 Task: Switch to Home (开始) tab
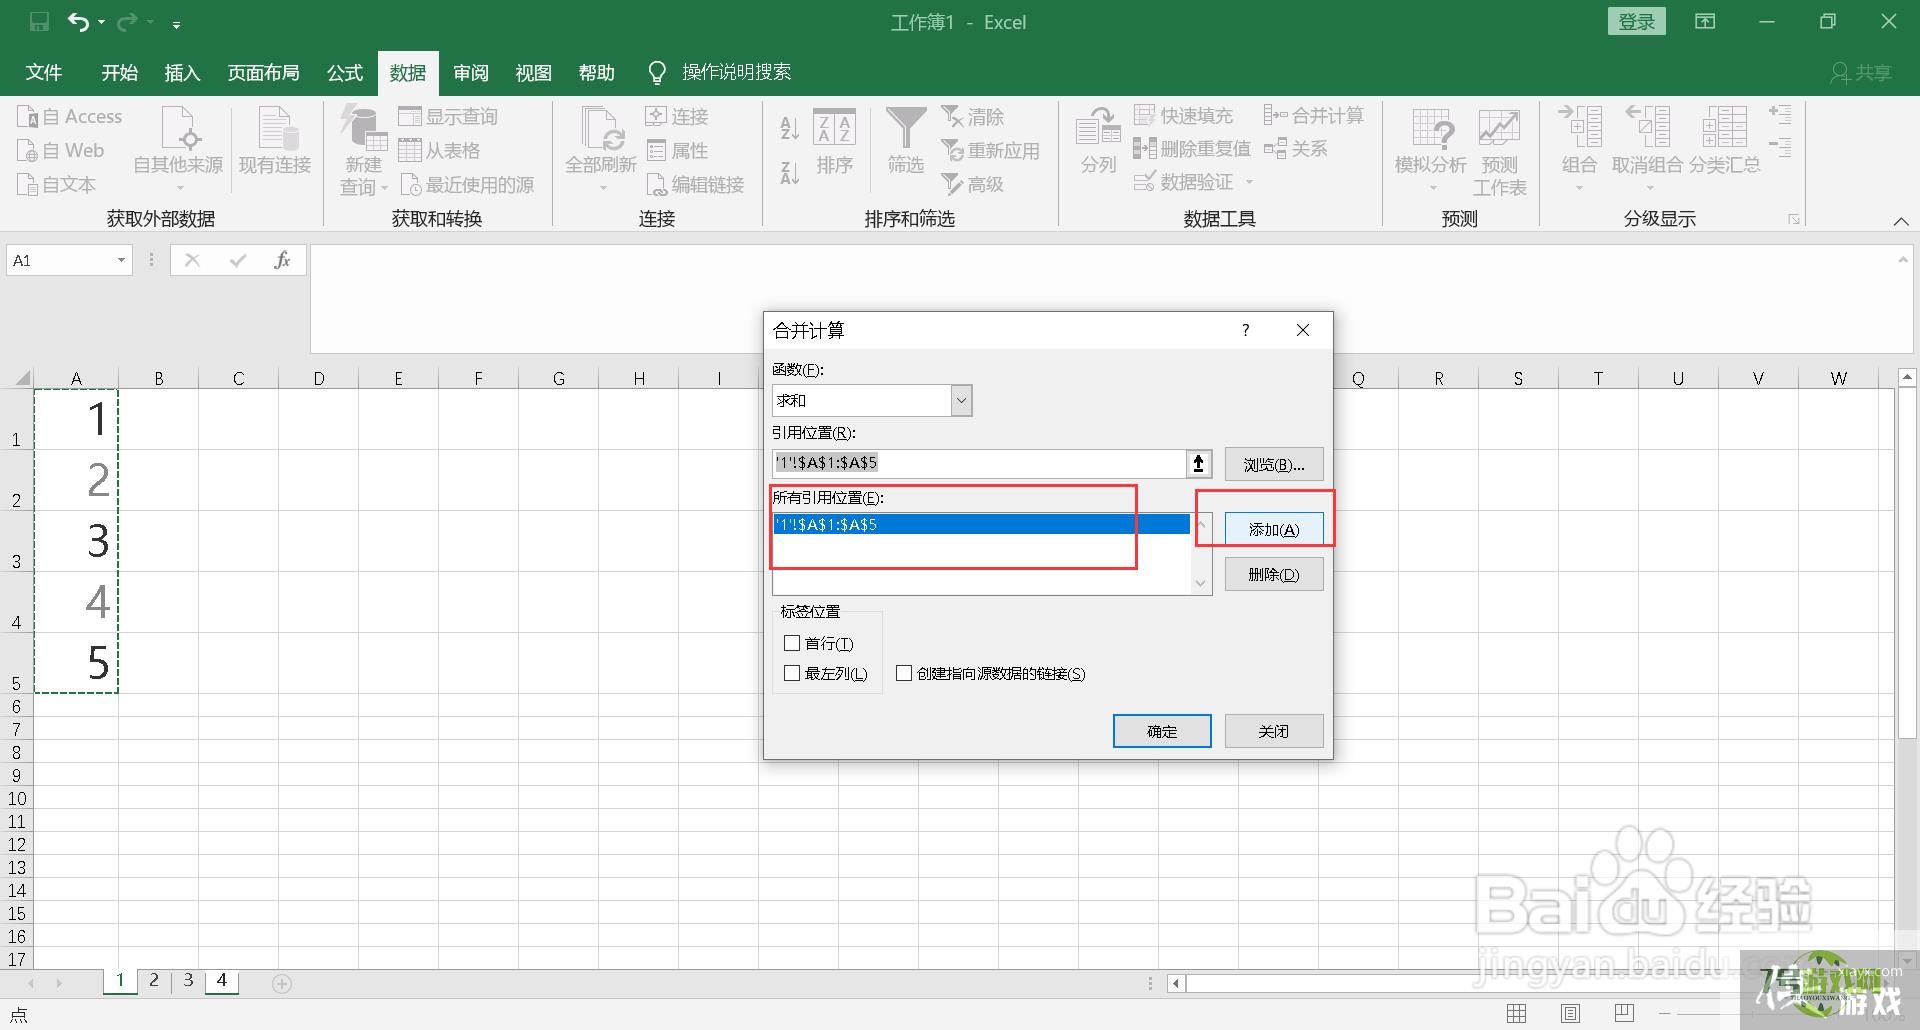(120, 73)
